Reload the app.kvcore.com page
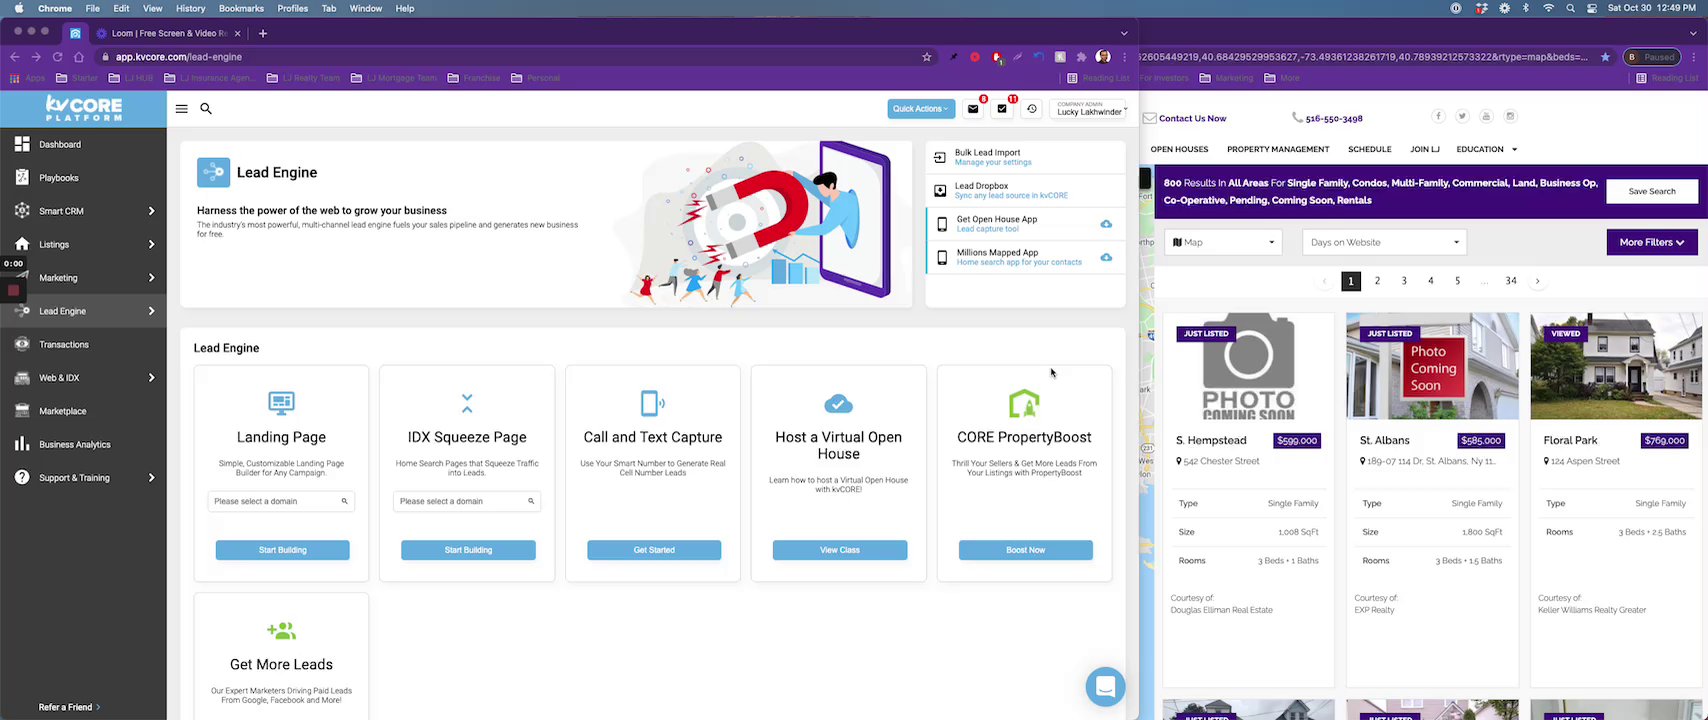 click(57, 57)
